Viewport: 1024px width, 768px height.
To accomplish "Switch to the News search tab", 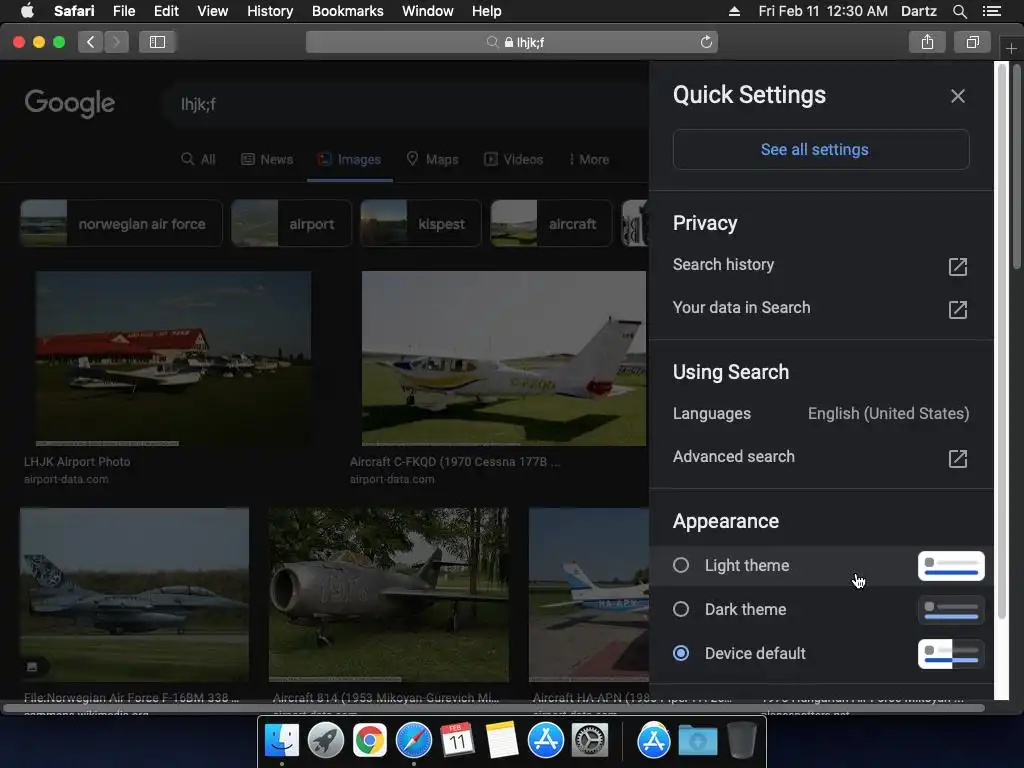I will coord(267,159).
